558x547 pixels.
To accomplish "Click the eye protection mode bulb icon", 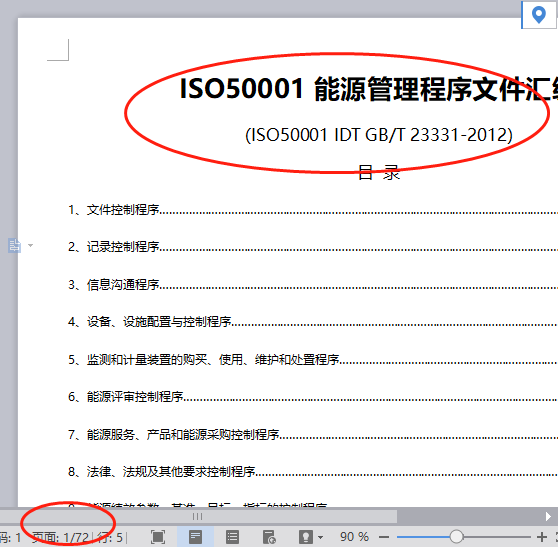I will [306, 537].
